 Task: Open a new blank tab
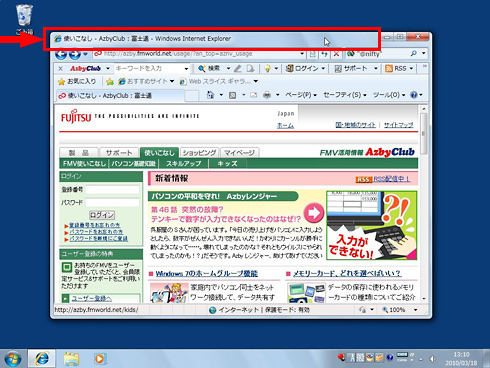click(x=192, y=96)
